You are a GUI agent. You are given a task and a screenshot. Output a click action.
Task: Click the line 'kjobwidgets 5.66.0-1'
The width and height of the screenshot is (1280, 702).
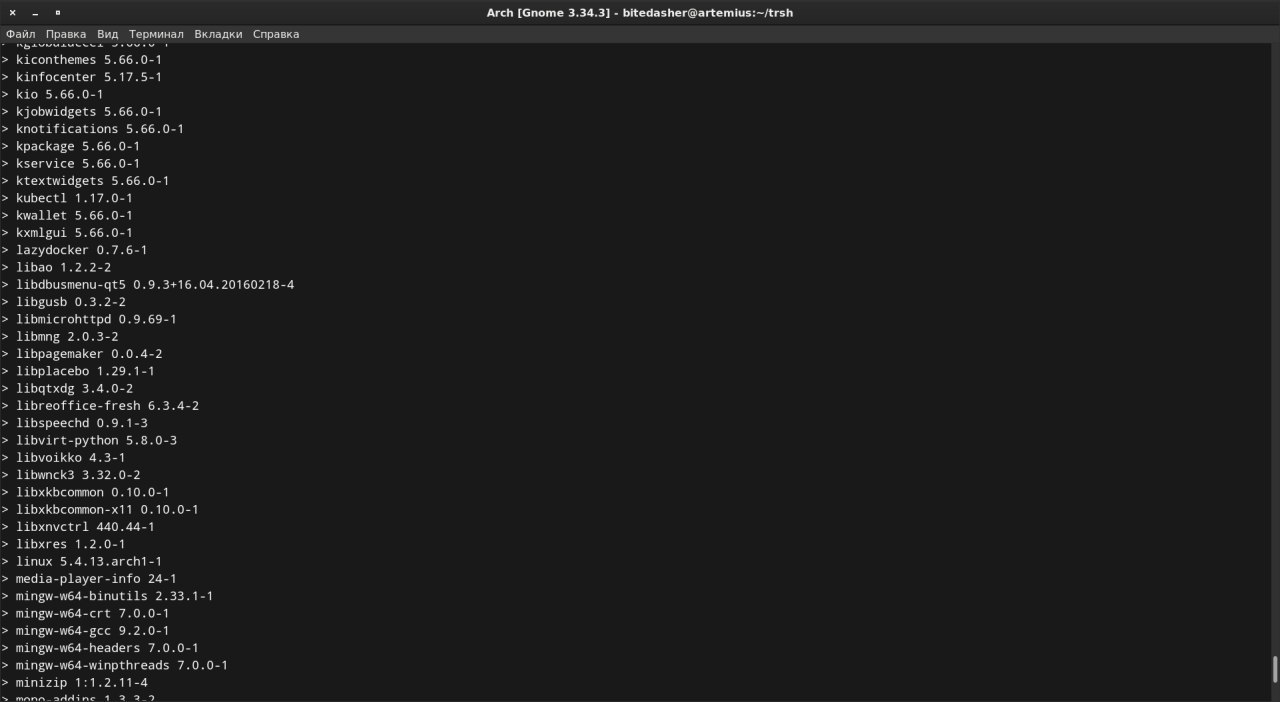click(89, 112)
